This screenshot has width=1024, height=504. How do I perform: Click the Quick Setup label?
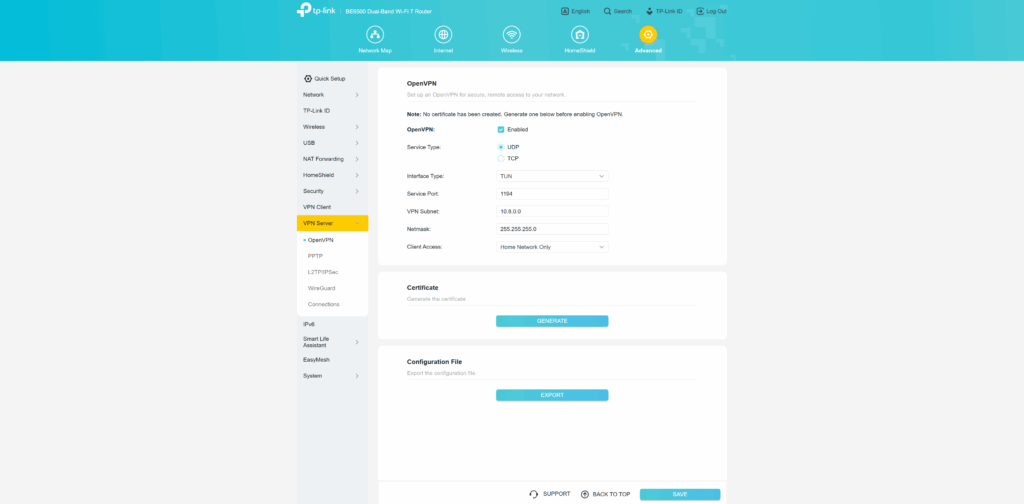pos(330,78)
